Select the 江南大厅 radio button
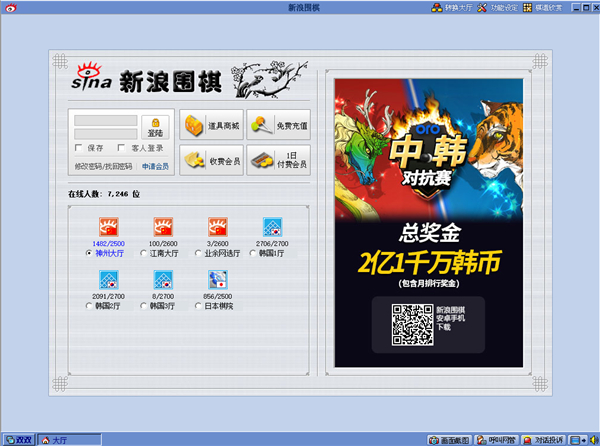600x446 pixels. pos(143,253)
